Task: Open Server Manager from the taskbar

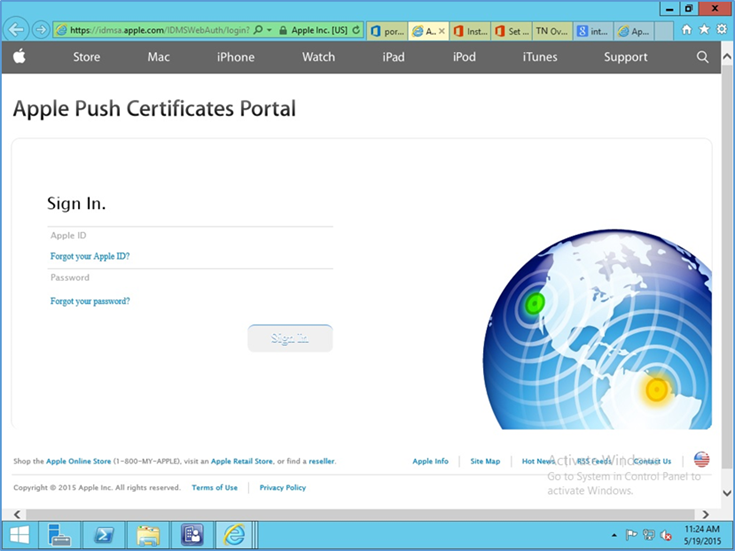Action: pos(60,535)
